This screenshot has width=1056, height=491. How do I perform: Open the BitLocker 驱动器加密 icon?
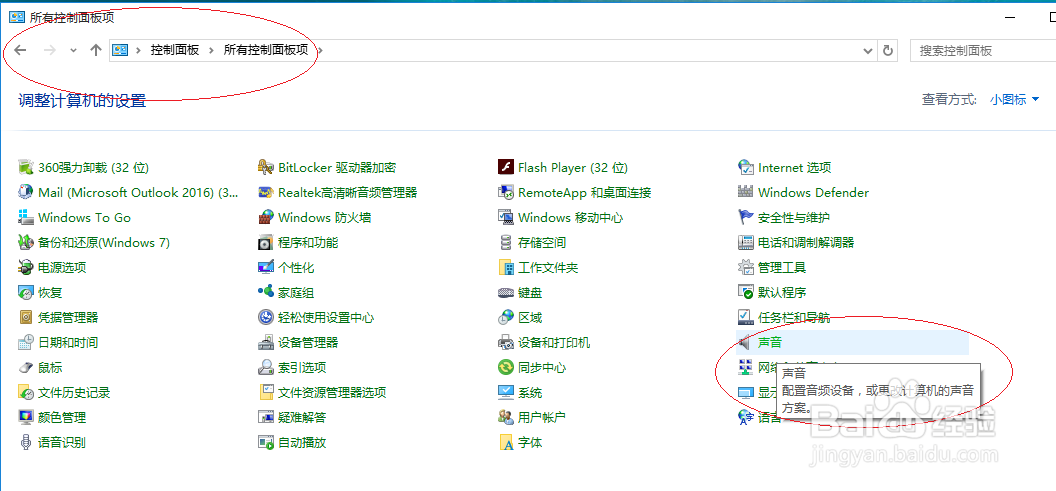(266, 168)
